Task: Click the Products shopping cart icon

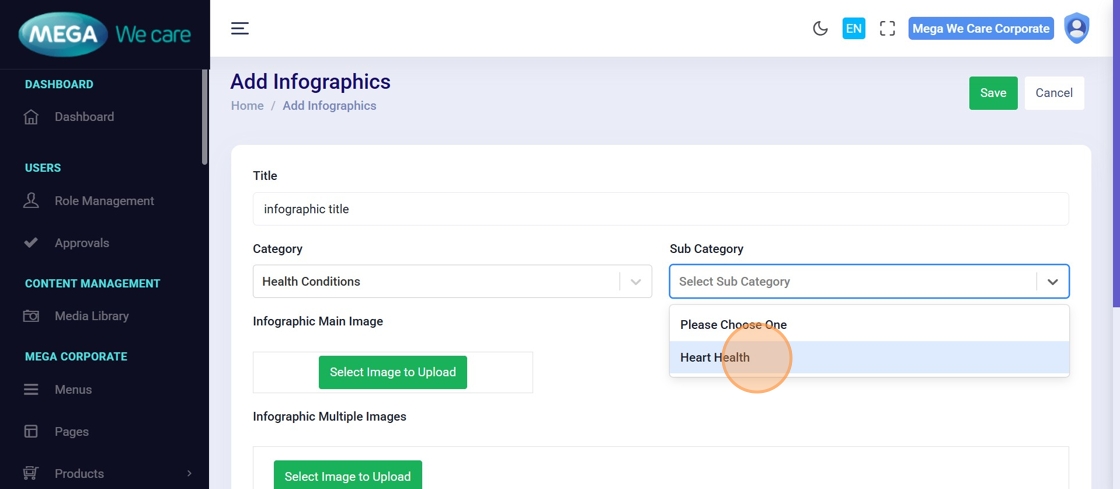Action: pyautogui.click(x=31, y=474)
